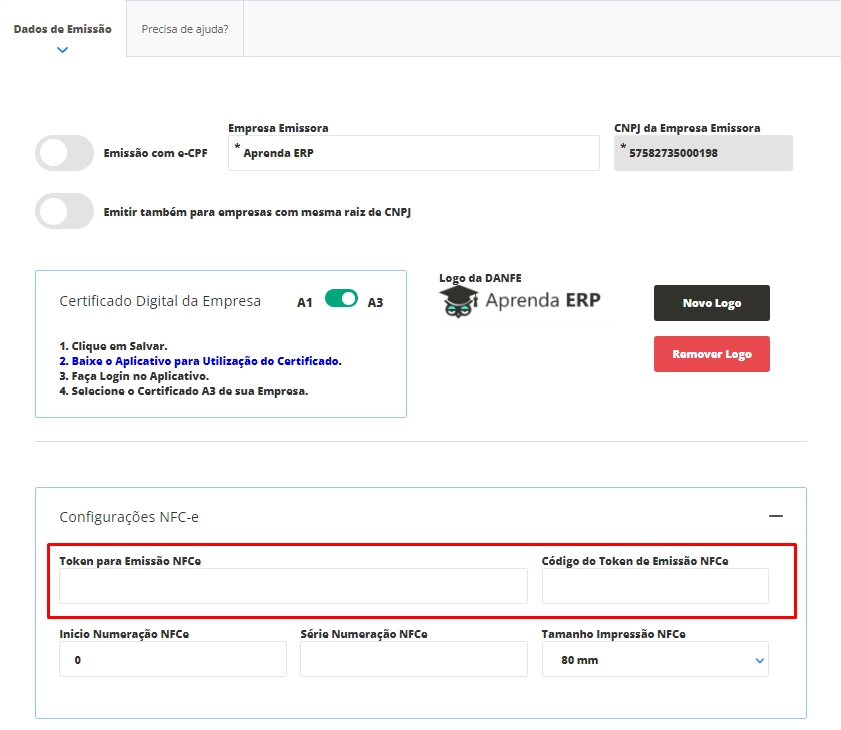Click the CNPJ da Empresa Emissora field
The width and height of the screenshot is (841, 730).
point(703,153)
